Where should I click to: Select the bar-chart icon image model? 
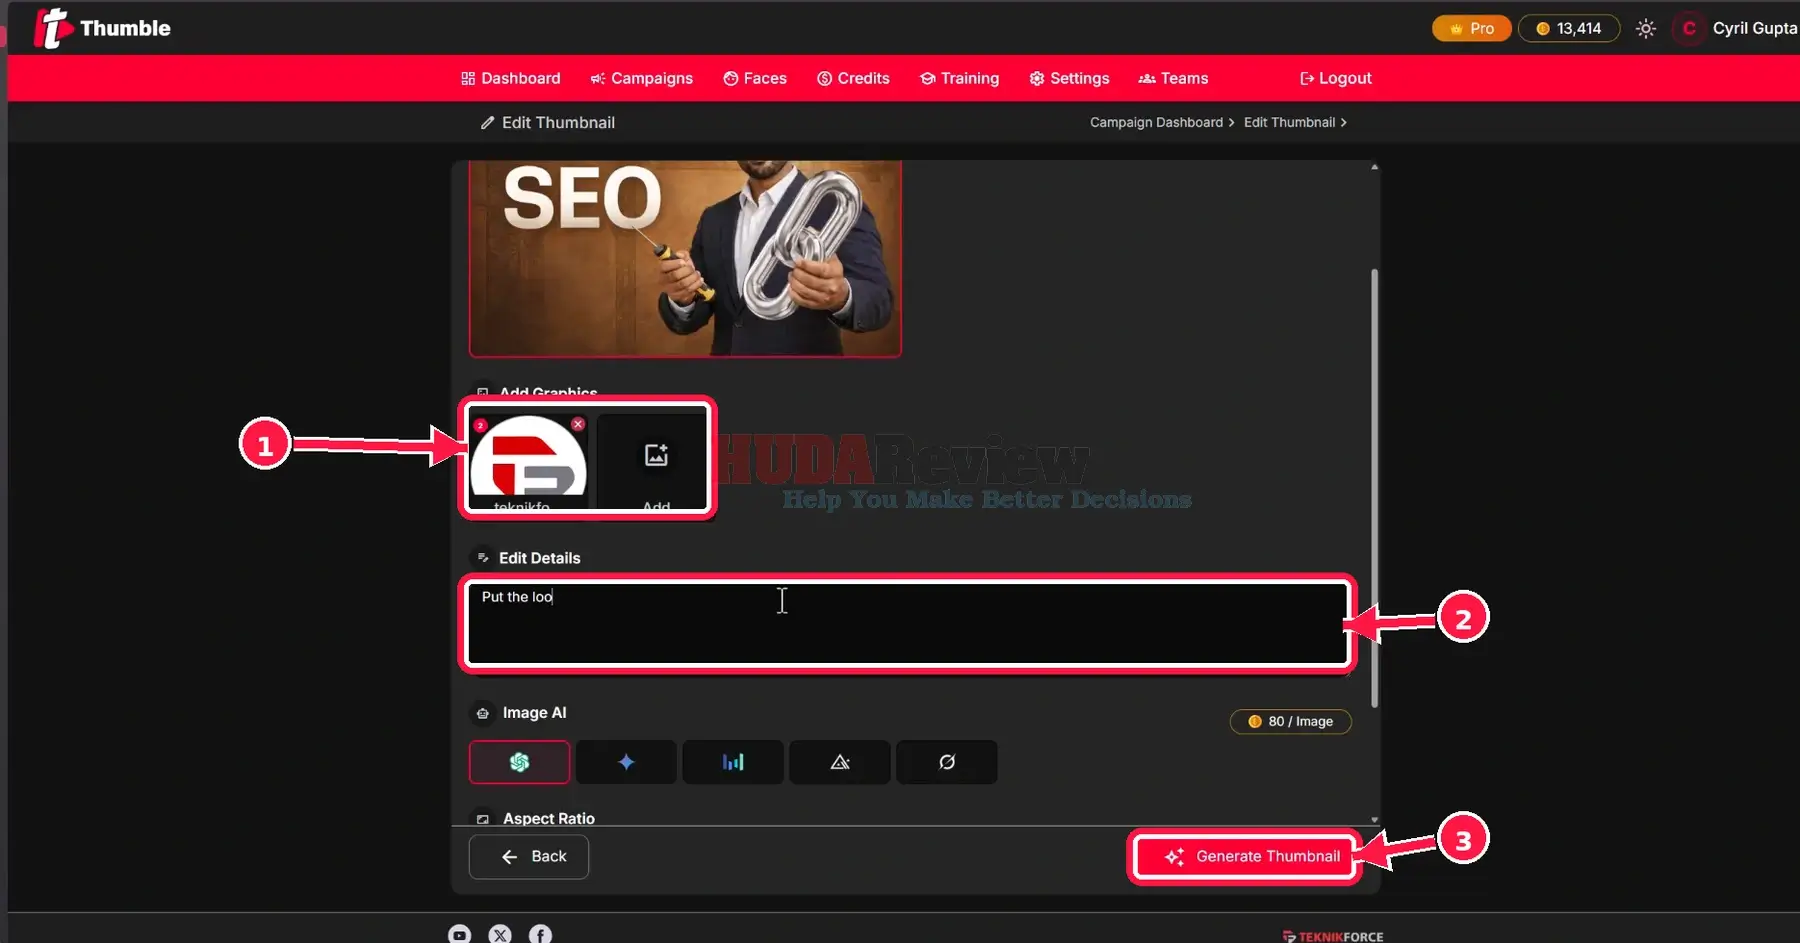pos(733,762)
